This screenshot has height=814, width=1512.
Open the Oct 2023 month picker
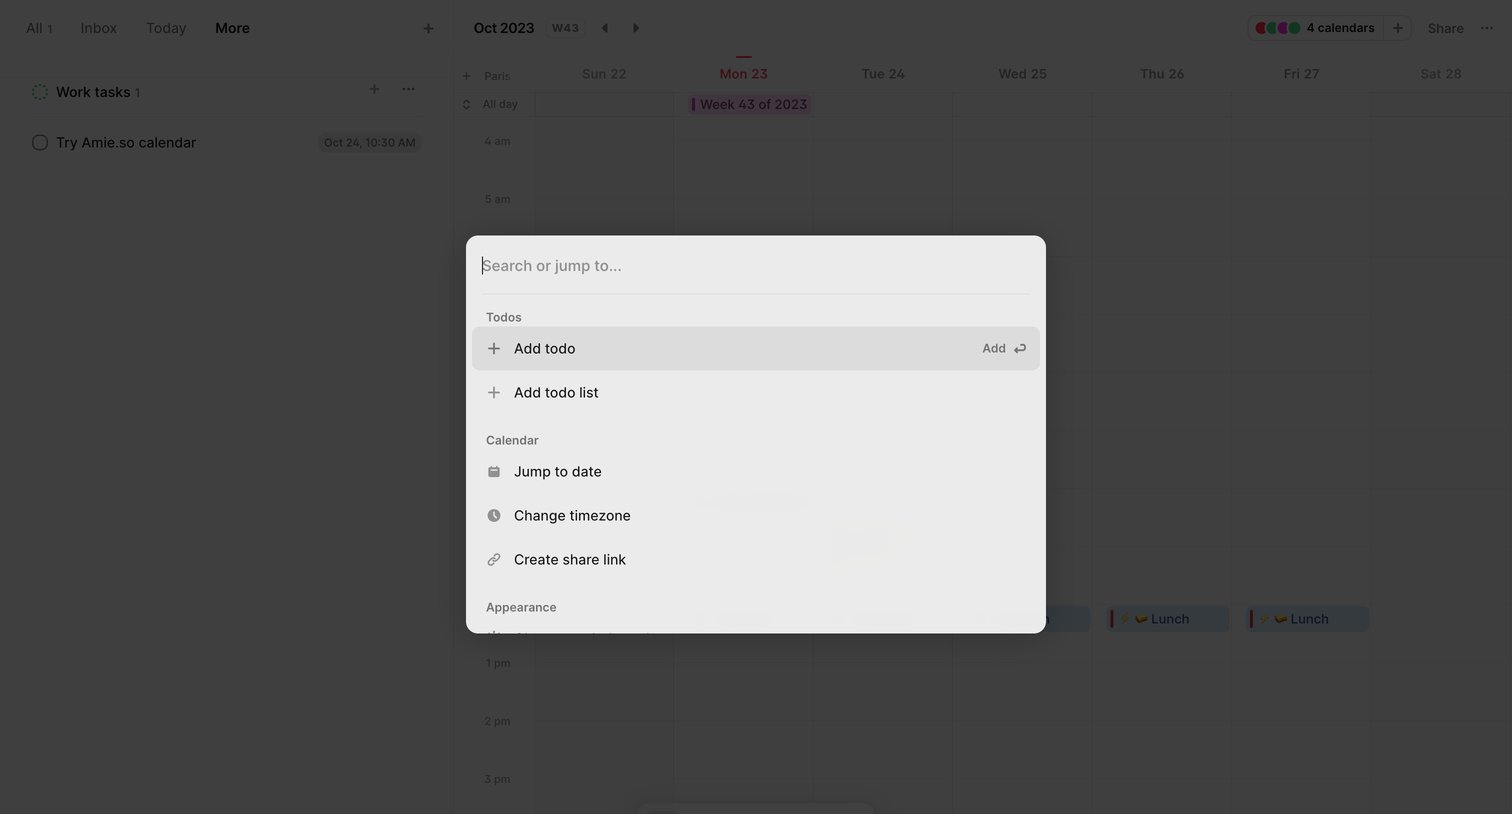(504, 28)
